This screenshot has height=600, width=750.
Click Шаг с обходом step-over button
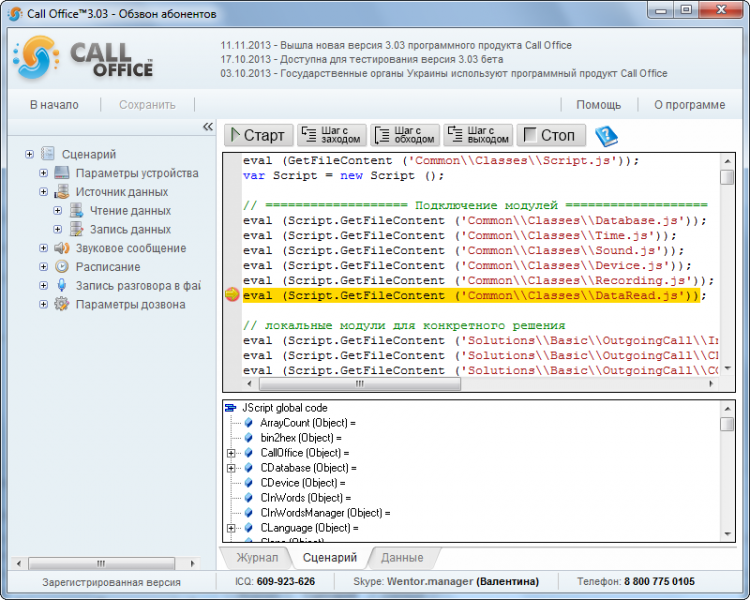pos(405,135)
